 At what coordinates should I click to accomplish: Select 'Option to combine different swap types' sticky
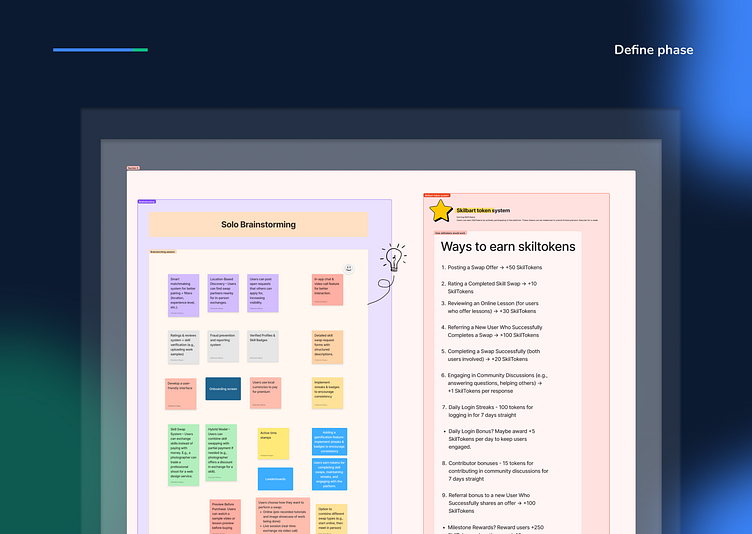331,519
